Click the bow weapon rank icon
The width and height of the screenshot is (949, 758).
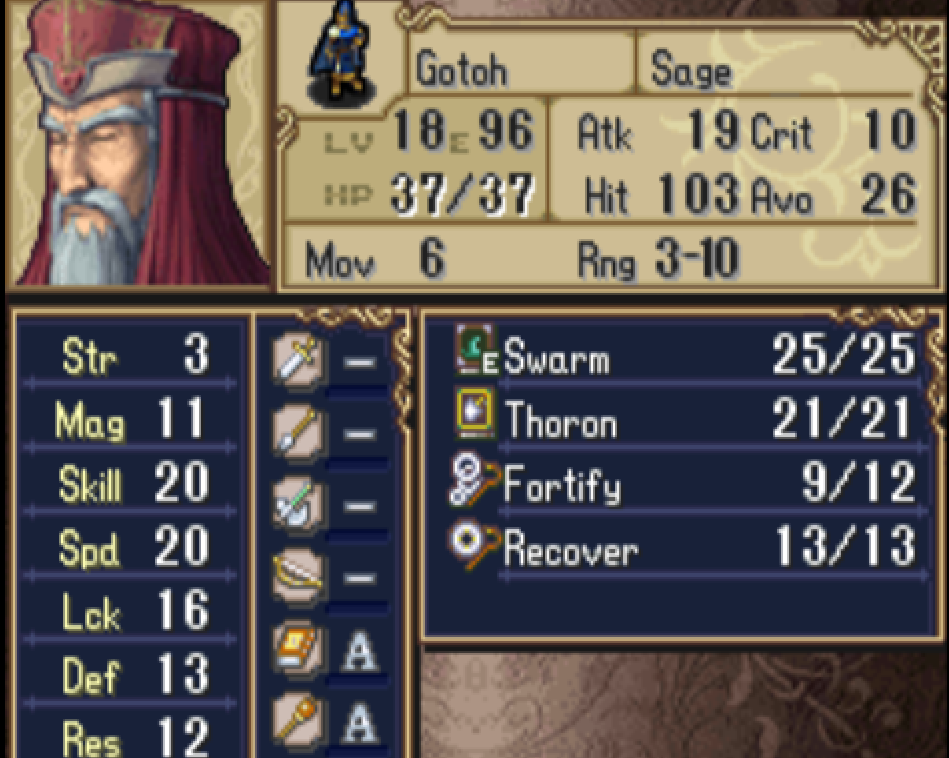click(297, 576)
